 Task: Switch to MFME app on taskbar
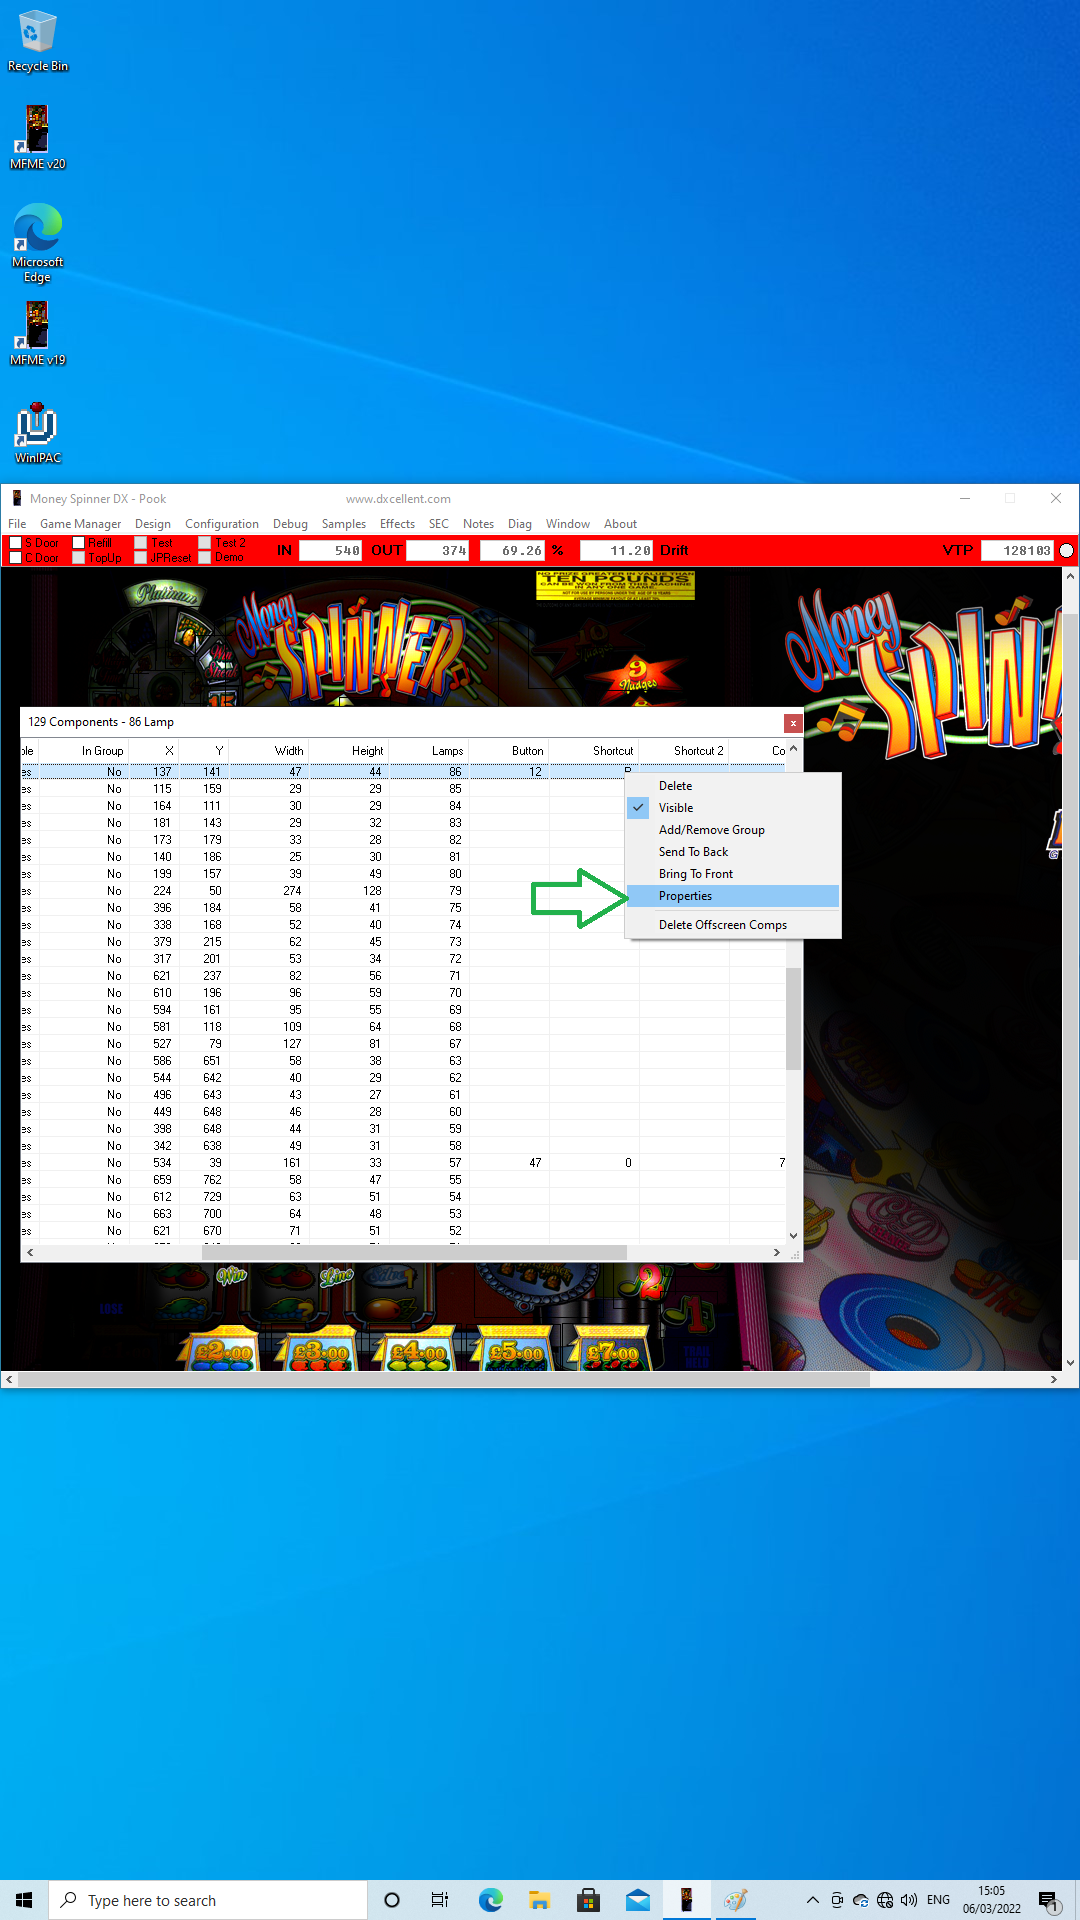[686, 1900]
